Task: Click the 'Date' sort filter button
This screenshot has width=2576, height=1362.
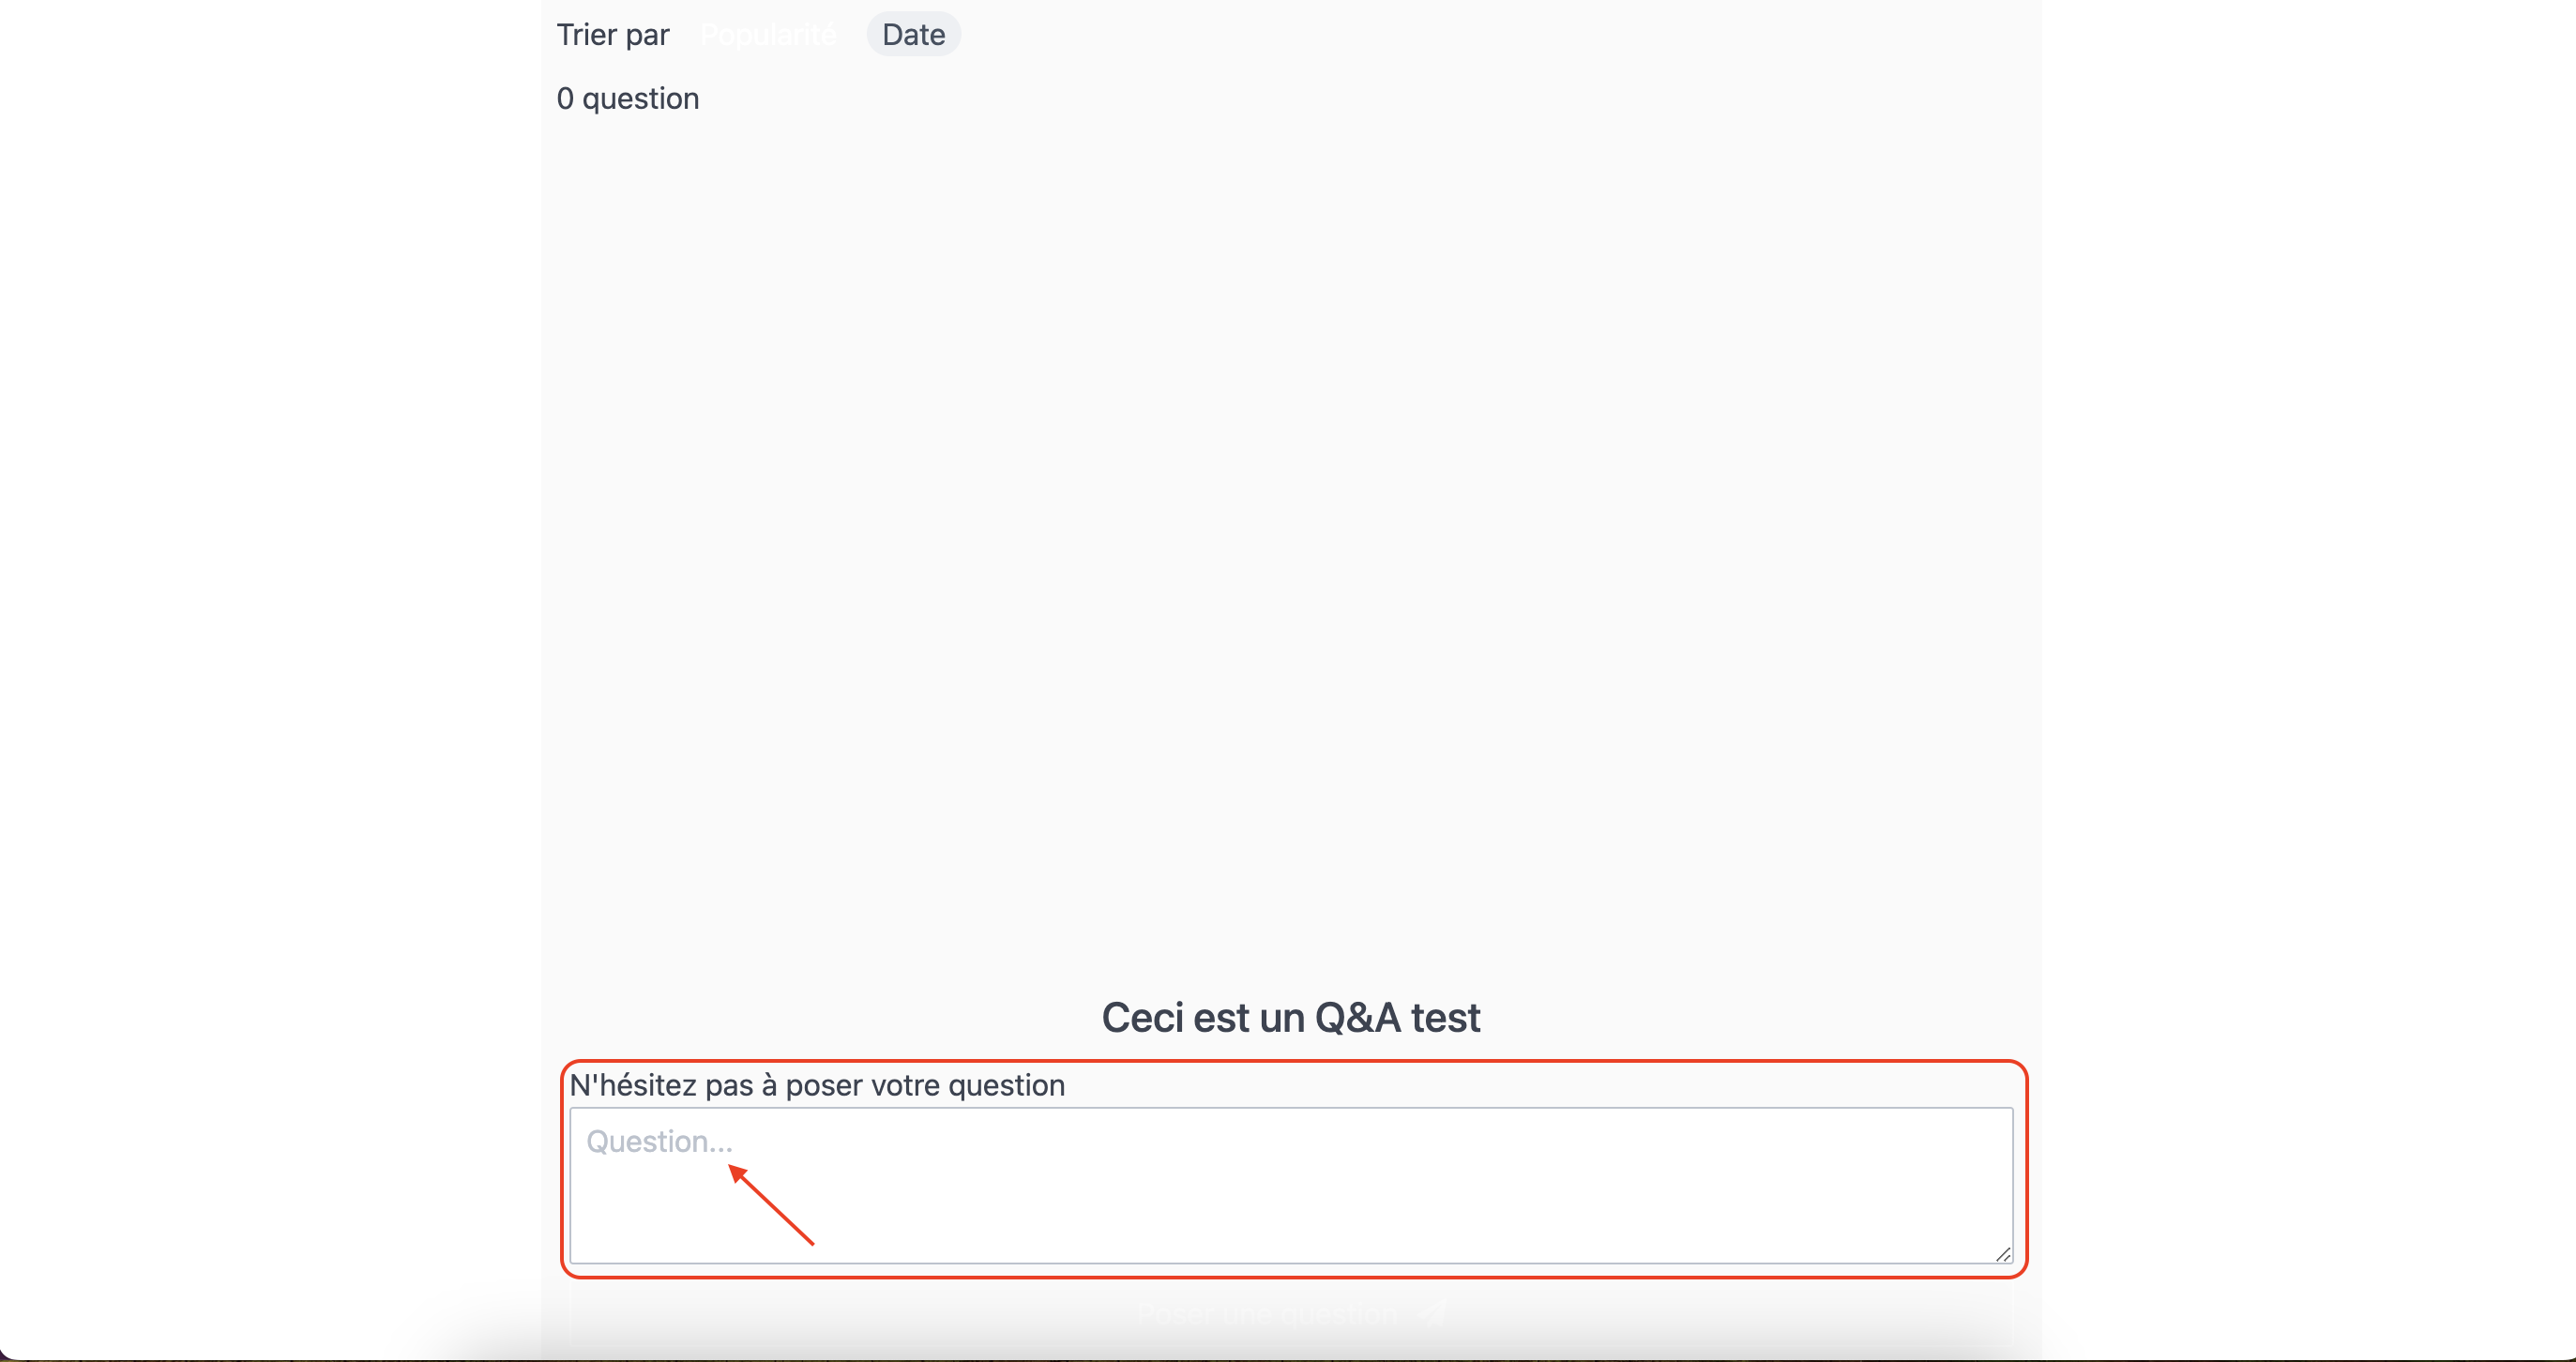Action: coord(913,33)
